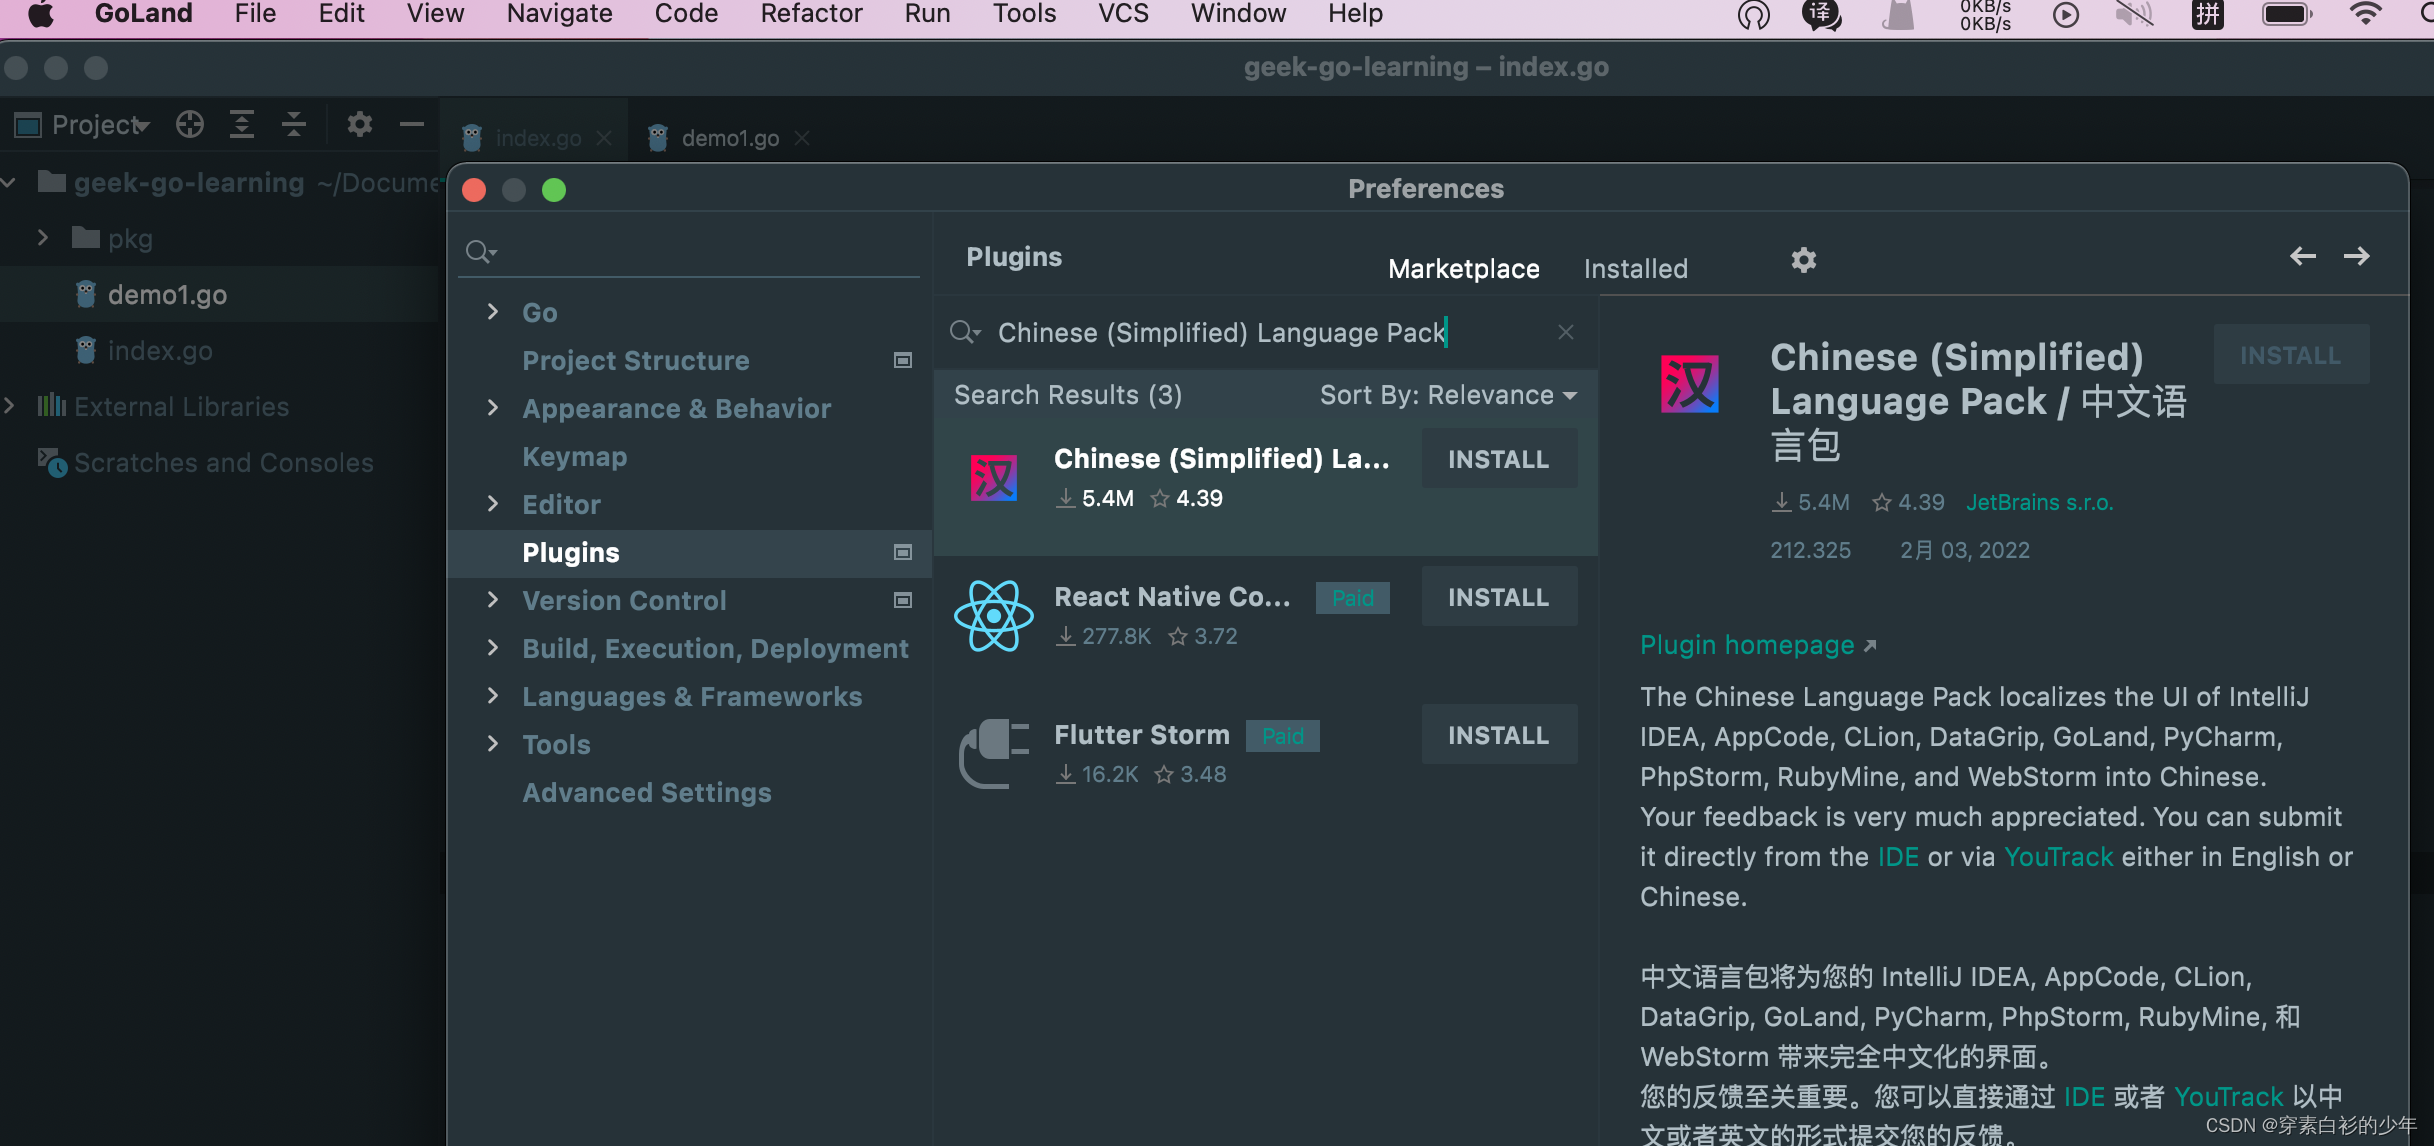Click the plugins settings gear icon
Image resolution: width=2434 pixels, height=1146 pixels.
(x=1803, y=261)
